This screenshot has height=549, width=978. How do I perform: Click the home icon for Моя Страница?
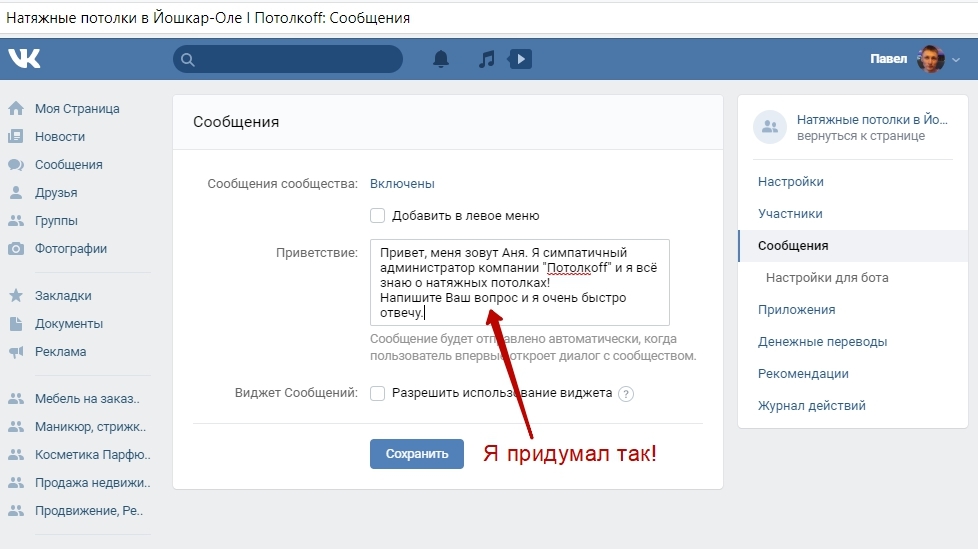[16, 109]
